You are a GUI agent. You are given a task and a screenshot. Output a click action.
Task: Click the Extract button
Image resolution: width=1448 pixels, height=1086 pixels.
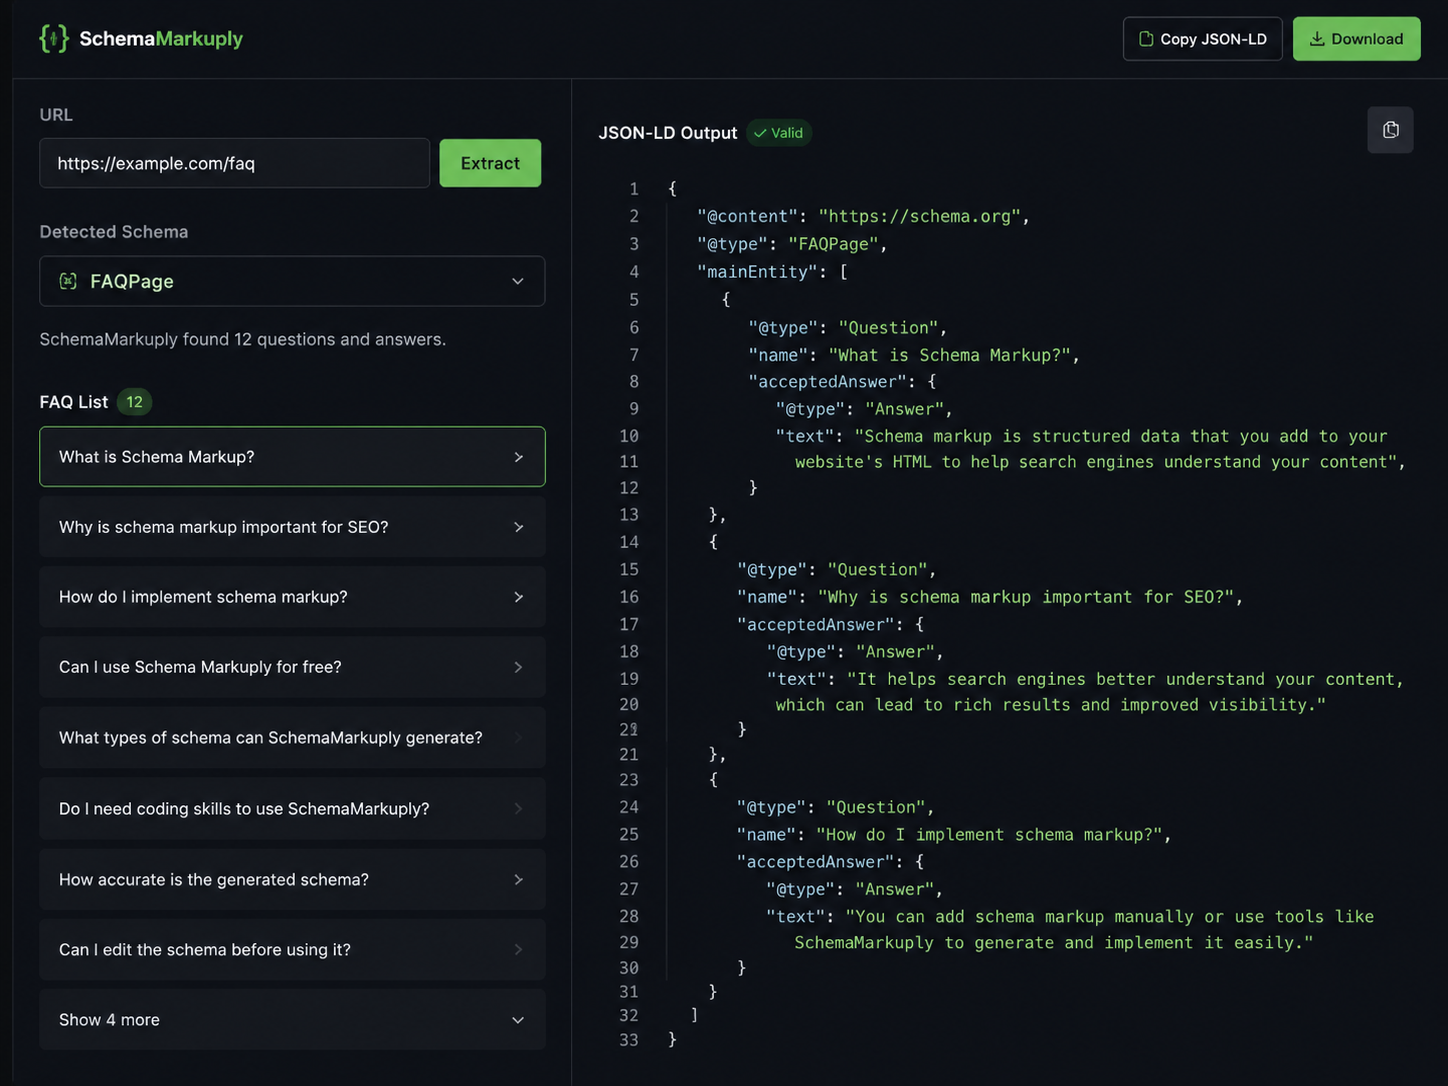490,163
